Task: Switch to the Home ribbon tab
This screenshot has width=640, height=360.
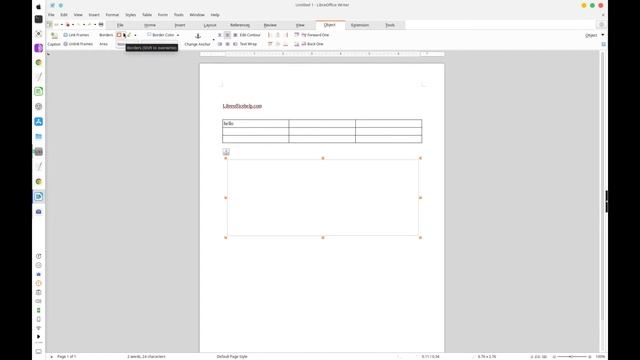Action: [x=150, y=25]
